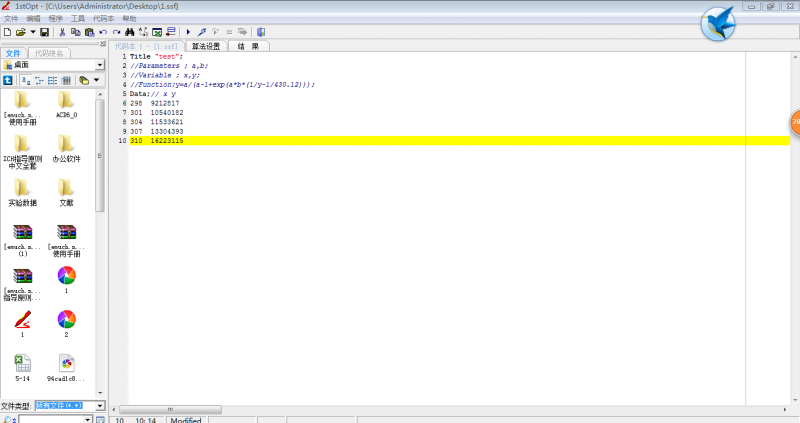Click the Excel spreadsheet toolbar icon
Viewport: 800px width, 423px height.
[157, 32]
